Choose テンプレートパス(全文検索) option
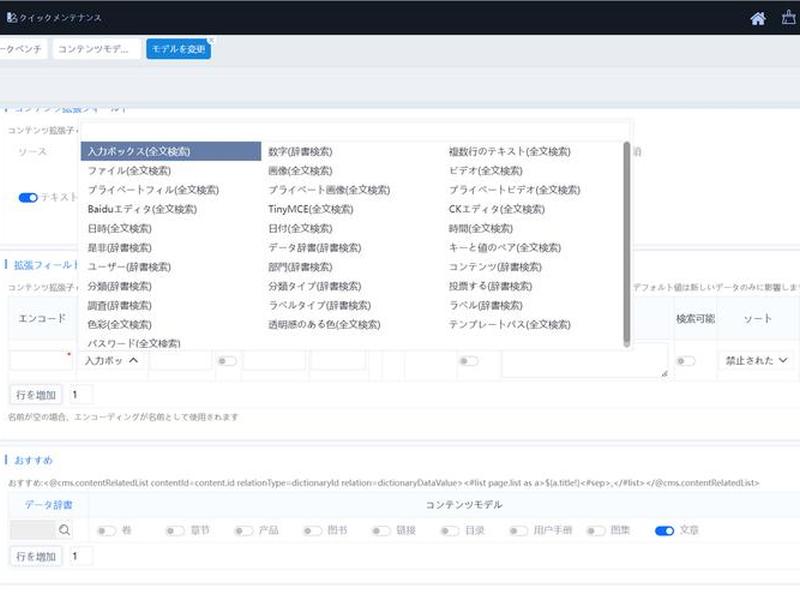The image size is (800, 600). 509,324
